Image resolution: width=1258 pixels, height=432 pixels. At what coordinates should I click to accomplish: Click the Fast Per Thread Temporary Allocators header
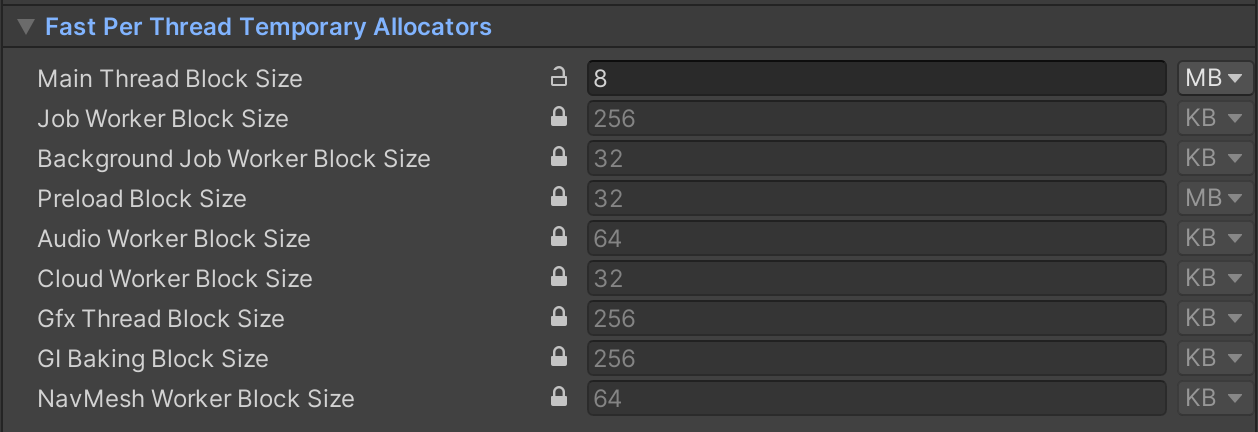[x=268, y=27]
